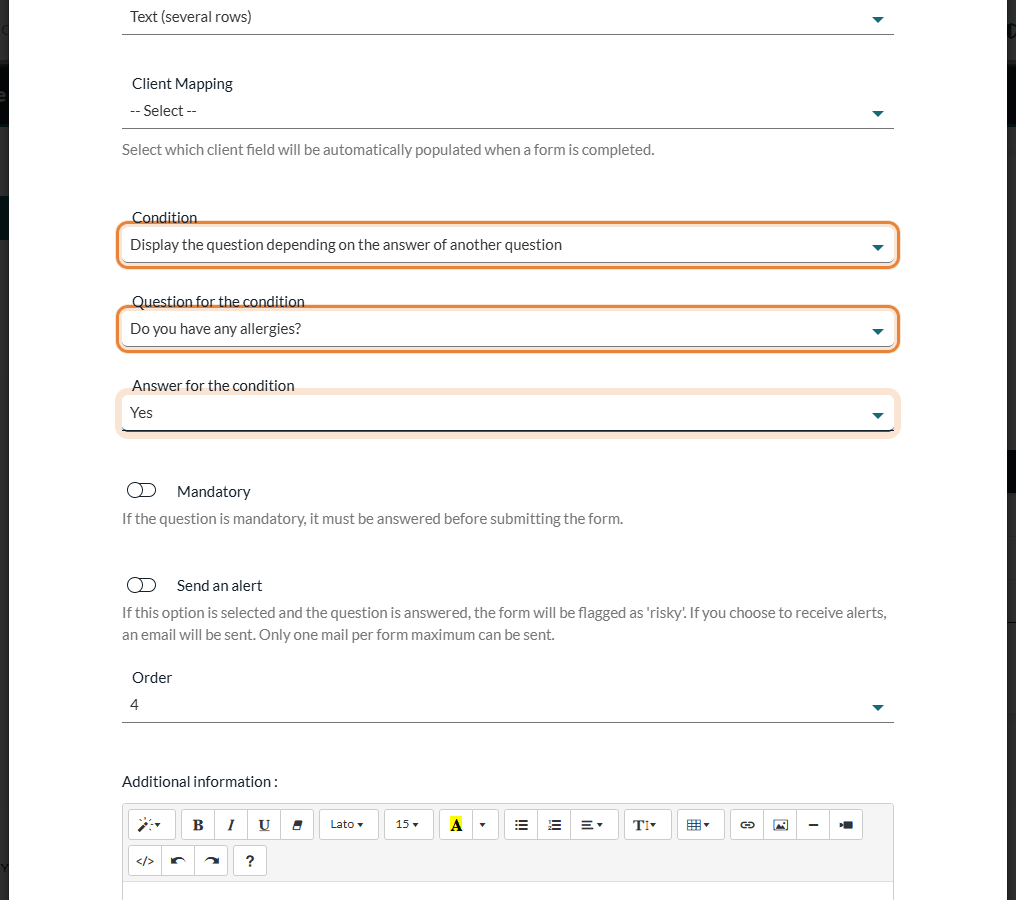Toggle the Mandatory switch
This screenshot has height=900, width=1016.
tap(141, 490)
